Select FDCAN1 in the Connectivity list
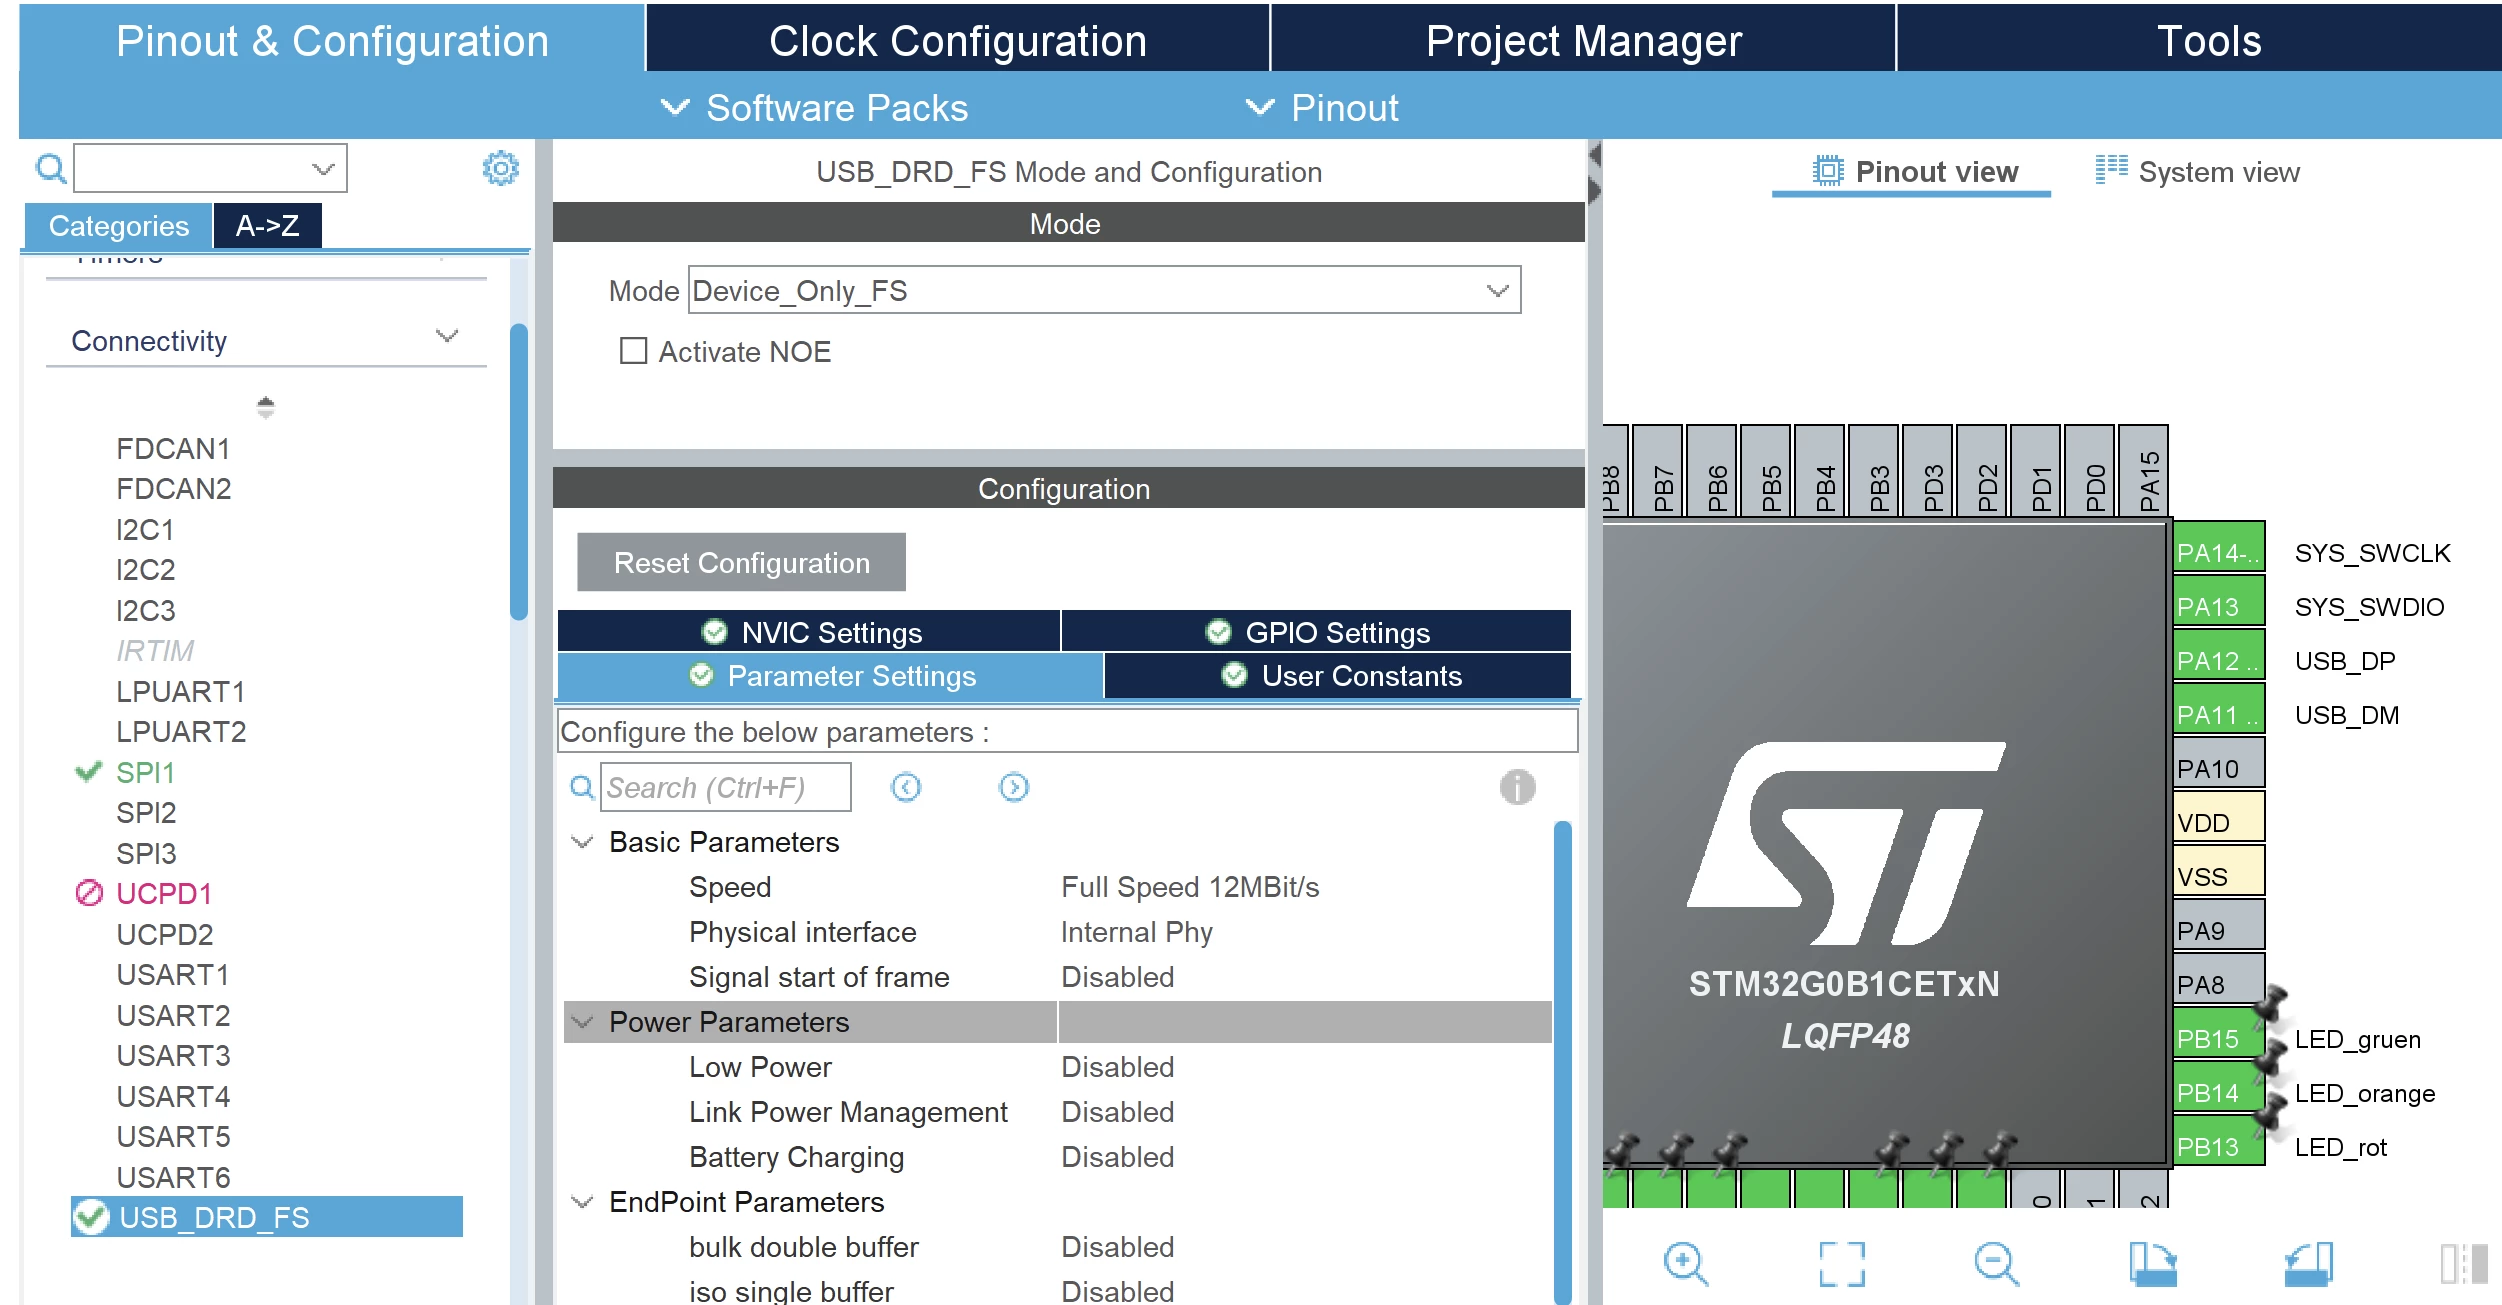The image size is (2502, 1305). (174, 448)
